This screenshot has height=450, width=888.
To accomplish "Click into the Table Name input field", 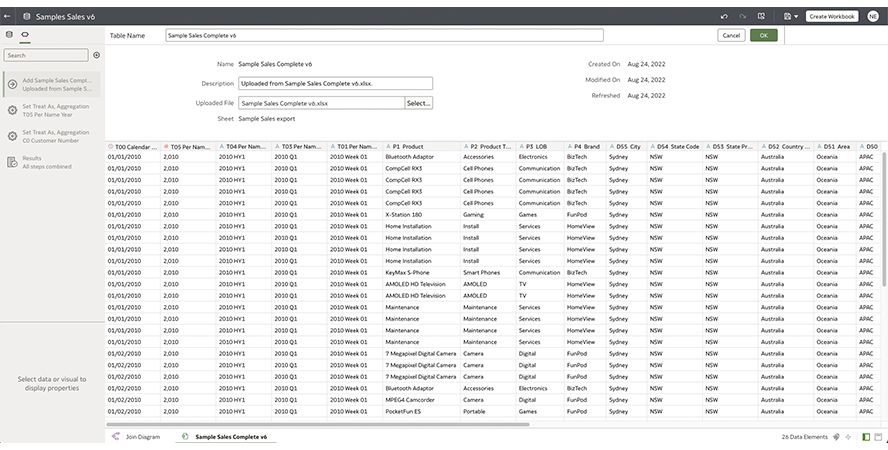I will tap(384, 35).
